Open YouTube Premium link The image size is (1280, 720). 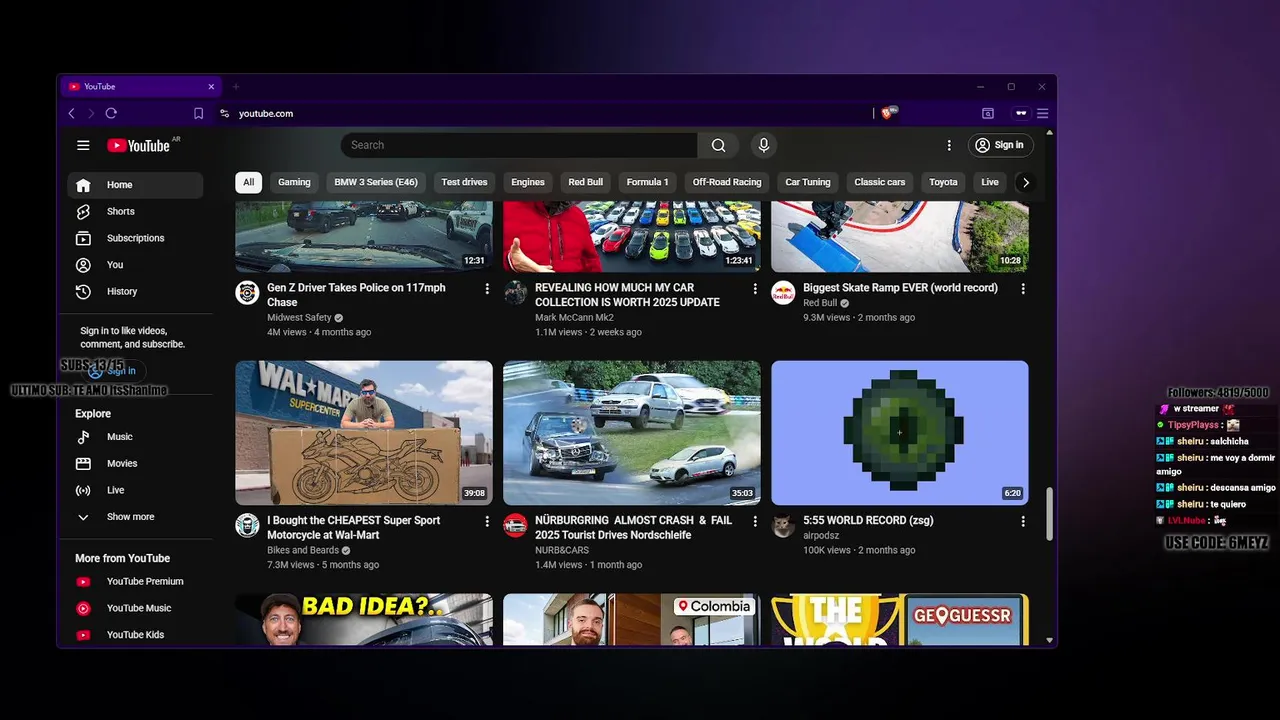click(x=135, y=581)
